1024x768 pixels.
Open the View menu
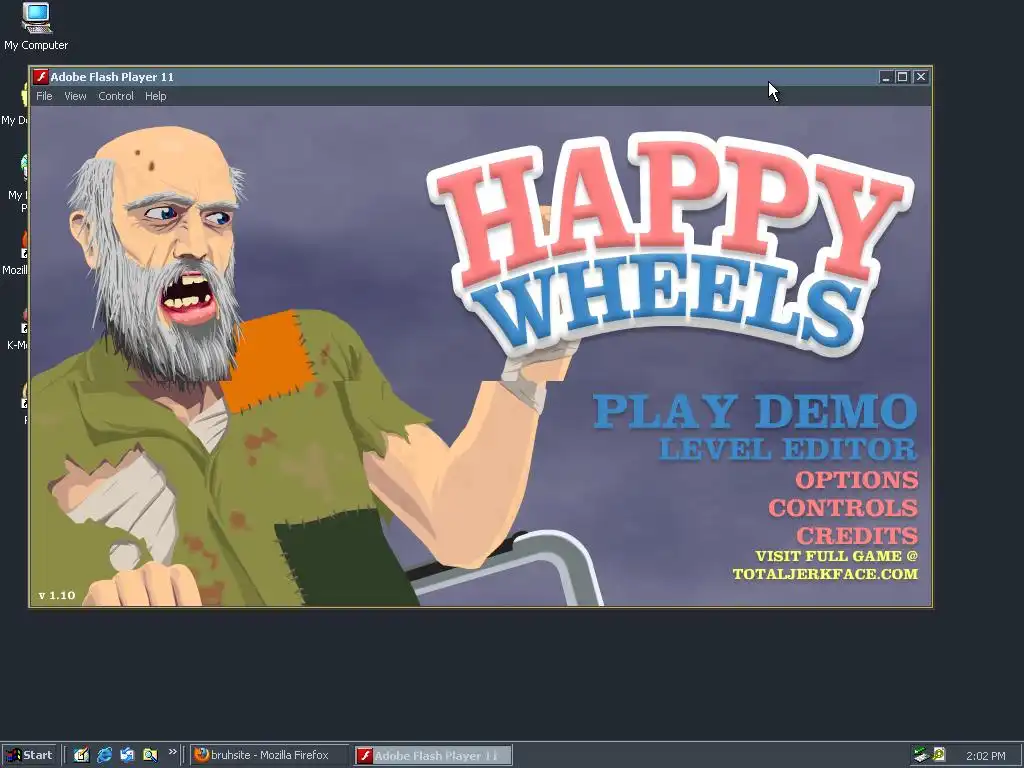[75, 96]
